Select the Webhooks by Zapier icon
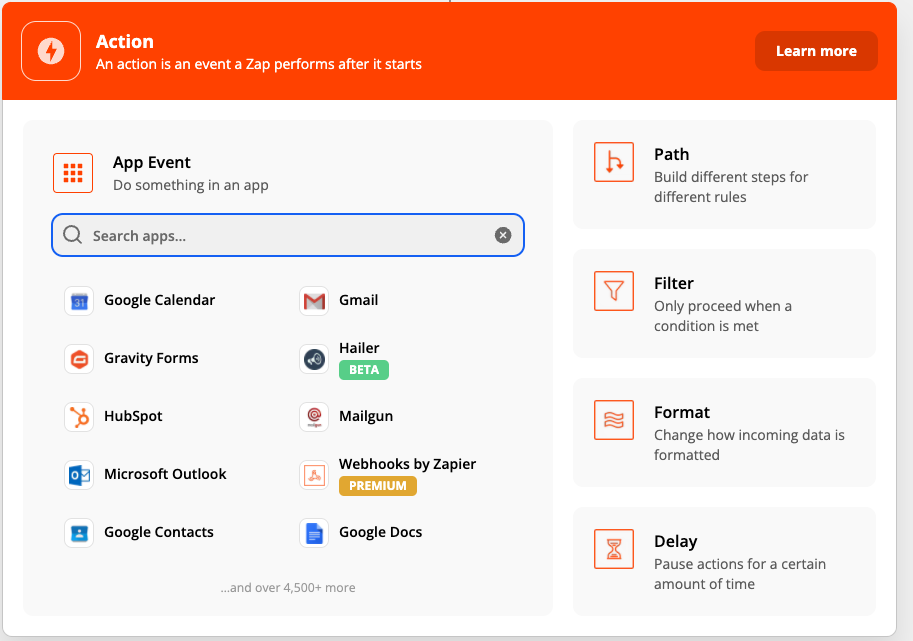Image resolution: width=913 pixels, height=641 pixels. 314,475
